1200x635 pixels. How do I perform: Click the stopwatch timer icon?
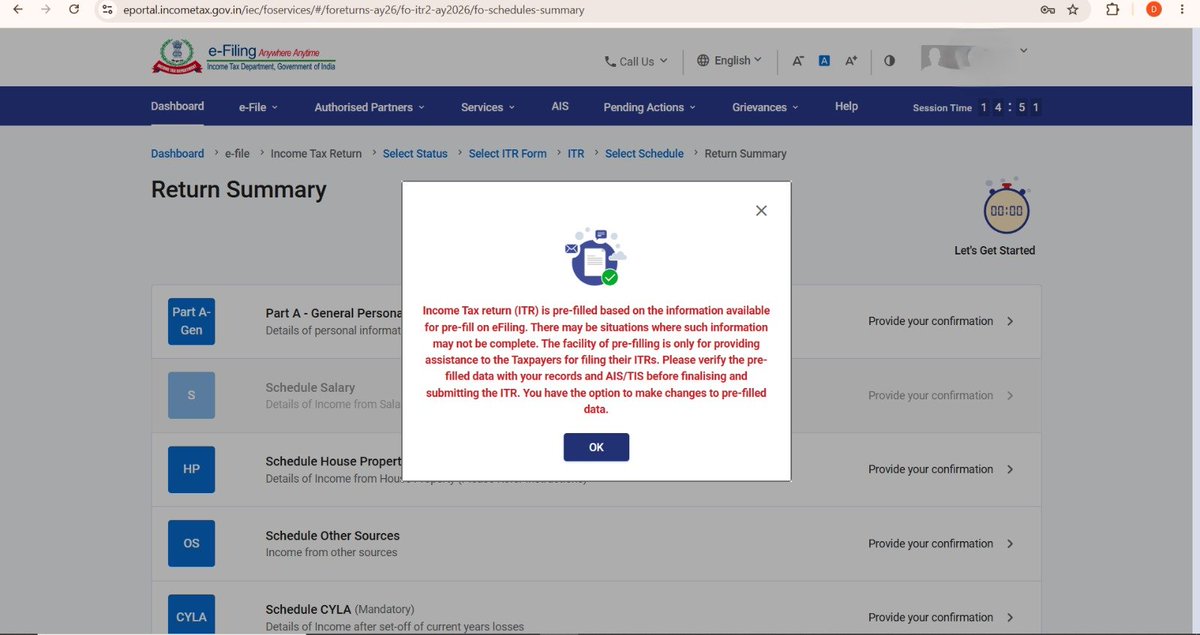(x=1006, y=208)
